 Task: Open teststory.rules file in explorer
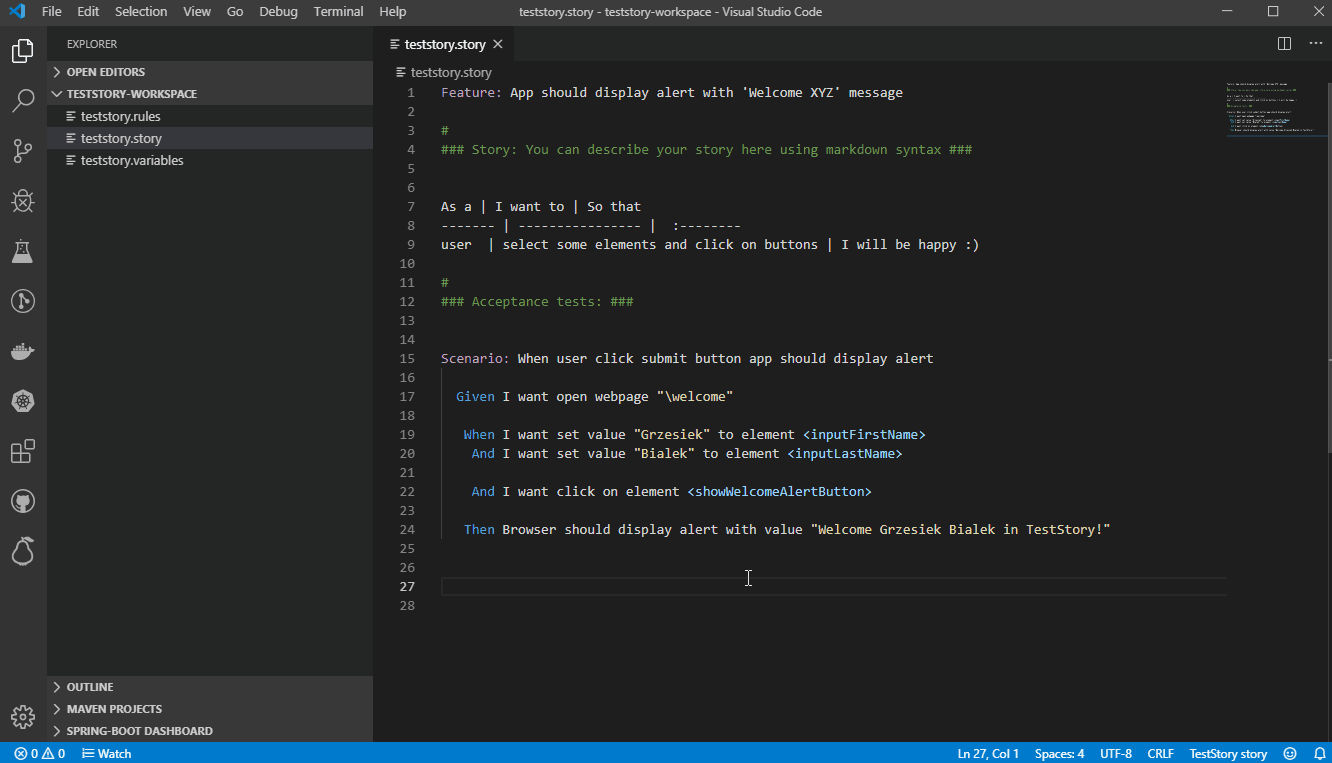[210, 116]
